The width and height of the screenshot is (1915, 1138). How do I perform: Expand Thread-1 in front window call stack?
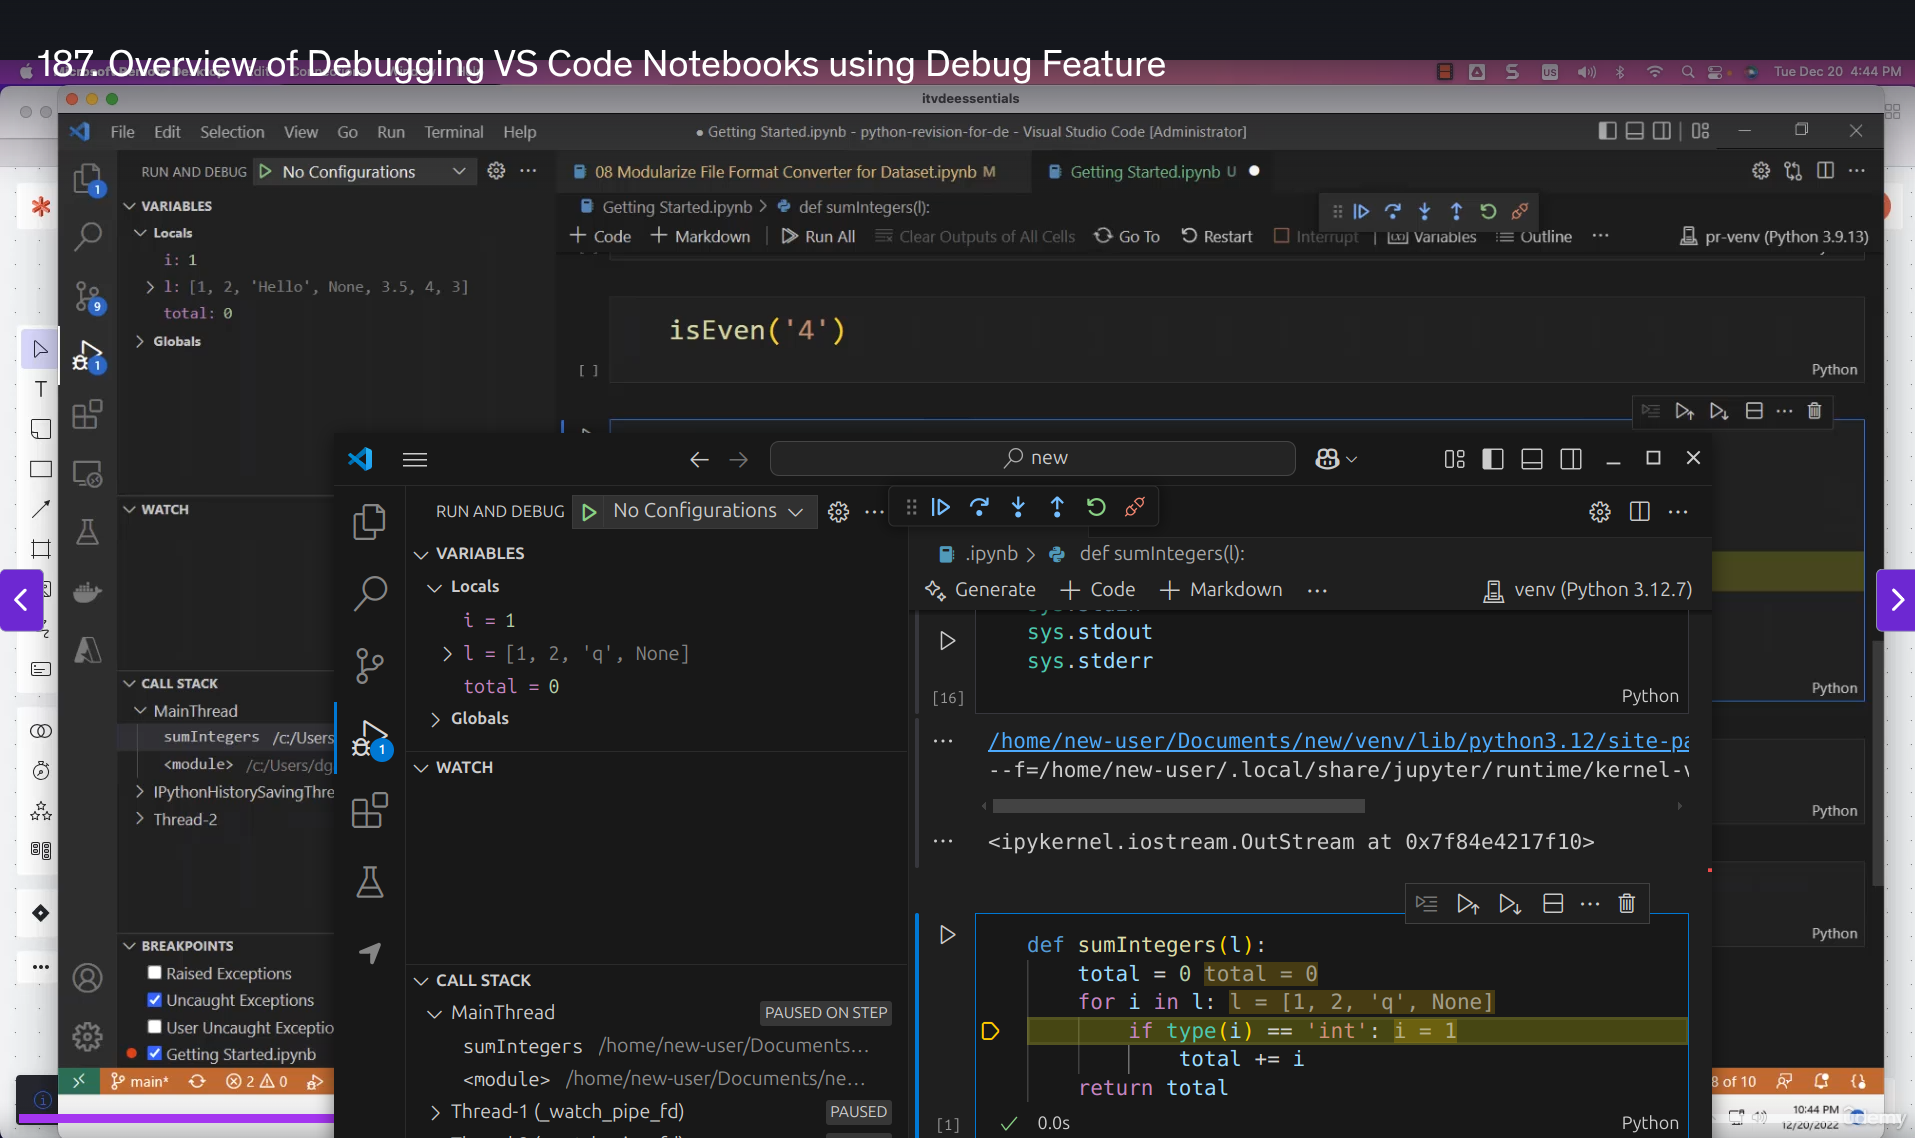point(434,1112)
